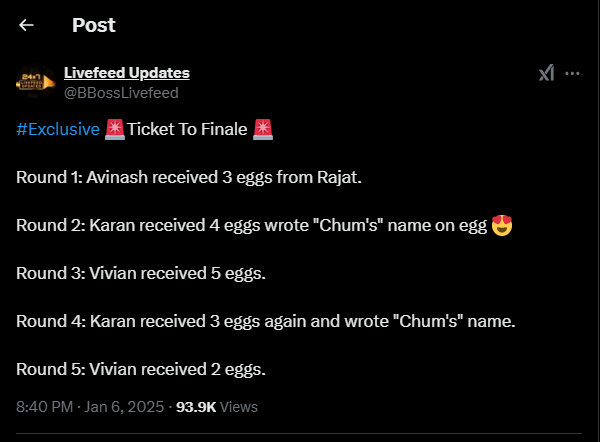Click the heart-eyes emoji in Round 2
Viewport: 600px width, 442px height.
click(x=502, y=225)
